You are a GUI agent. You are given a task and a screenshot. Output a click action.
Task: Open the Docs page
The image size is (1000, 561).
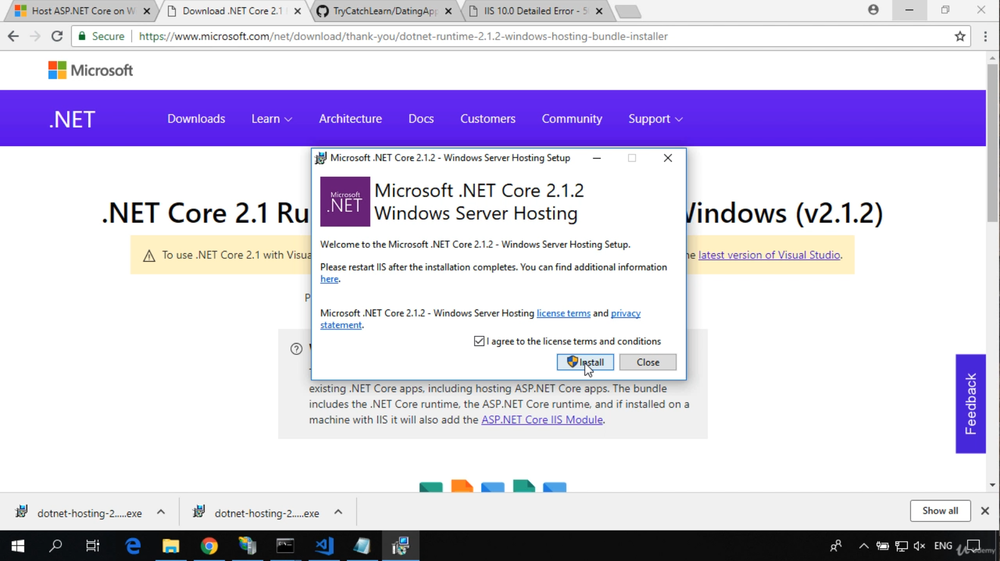tap(421, 119)
